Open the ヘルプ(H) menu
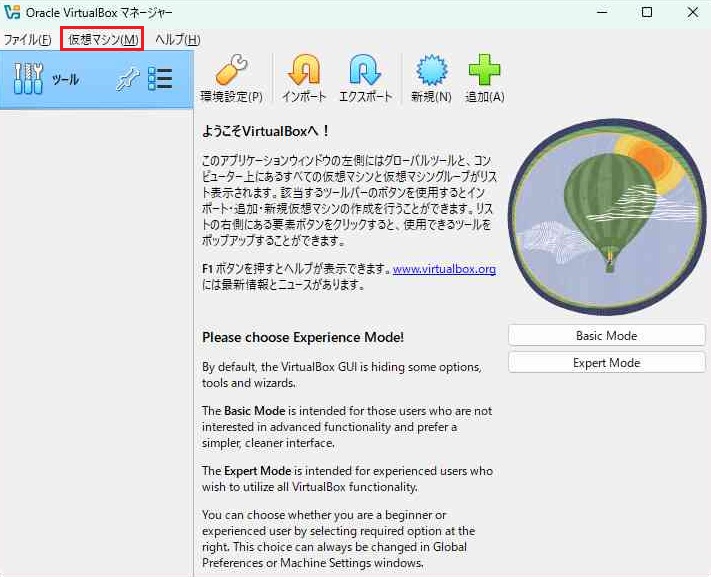711x577 pixels. 178,39
